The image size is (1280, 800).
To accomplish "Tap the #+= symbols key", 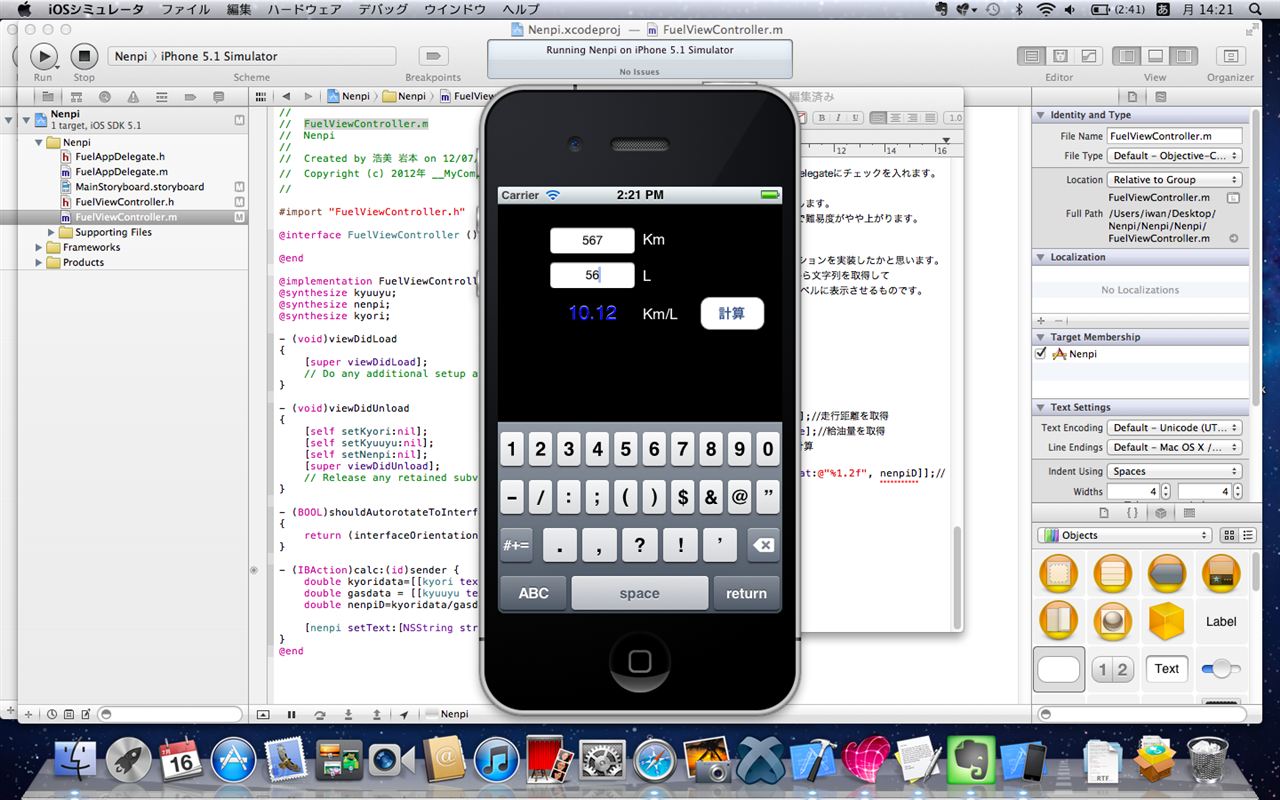I will 516,545.
